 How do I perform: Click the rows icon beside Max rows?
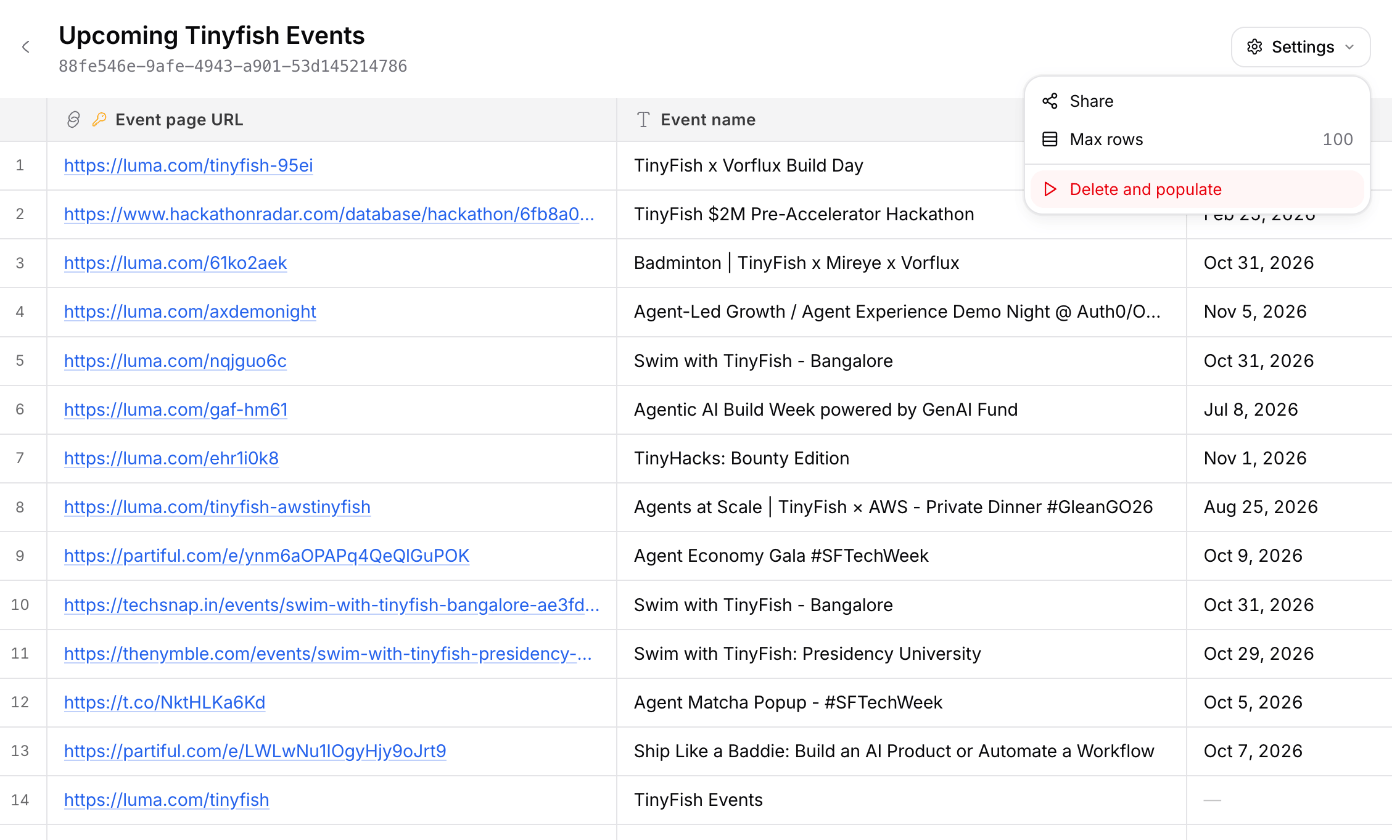pyautogui.click(x=1050, y=139)
